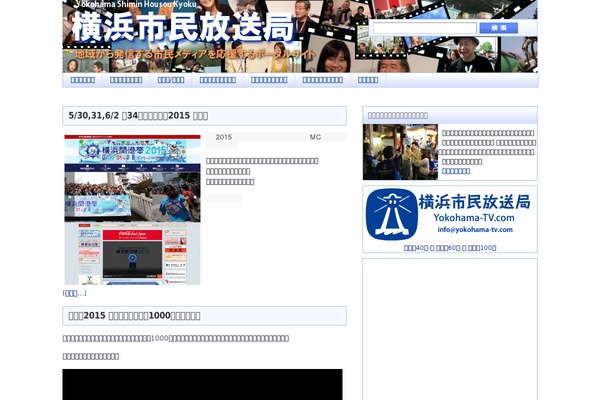
Task: Click the blue lighthouse logo icon
Action: click(391, 214)
